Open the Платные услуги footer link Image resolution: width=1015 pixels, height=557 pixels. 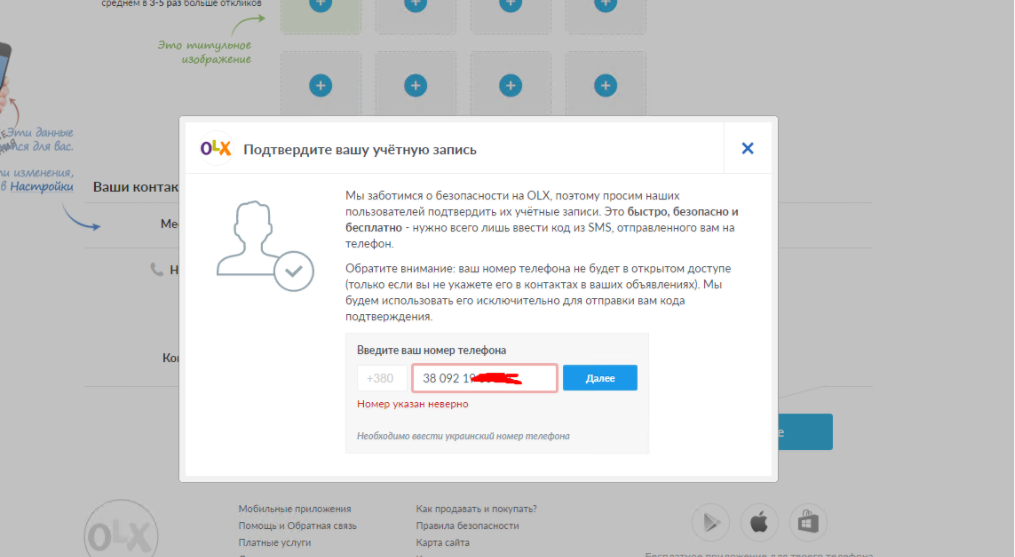click(274, 542)
